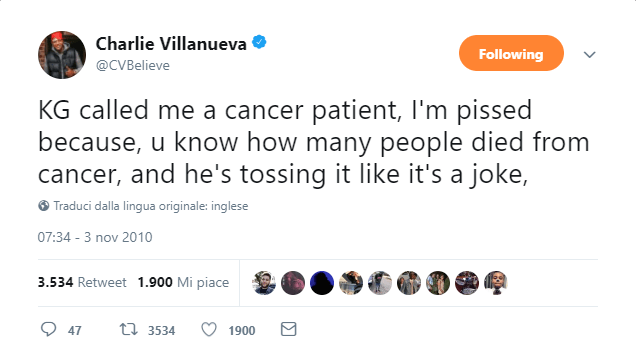
Task: View the 1.900 Mi piace list
Action: (x=183, y=282)
